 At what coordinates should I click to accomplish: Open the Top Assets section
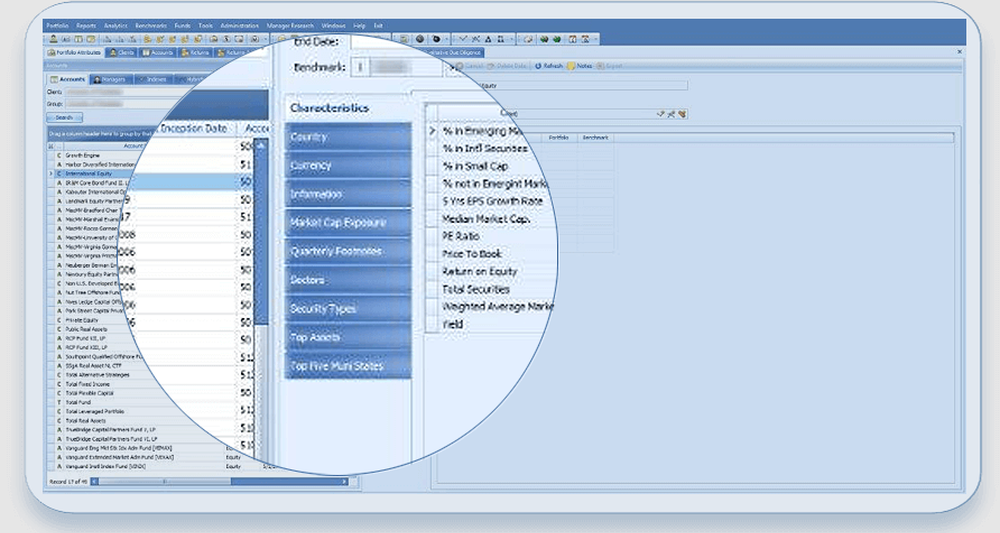pos(348,338)
